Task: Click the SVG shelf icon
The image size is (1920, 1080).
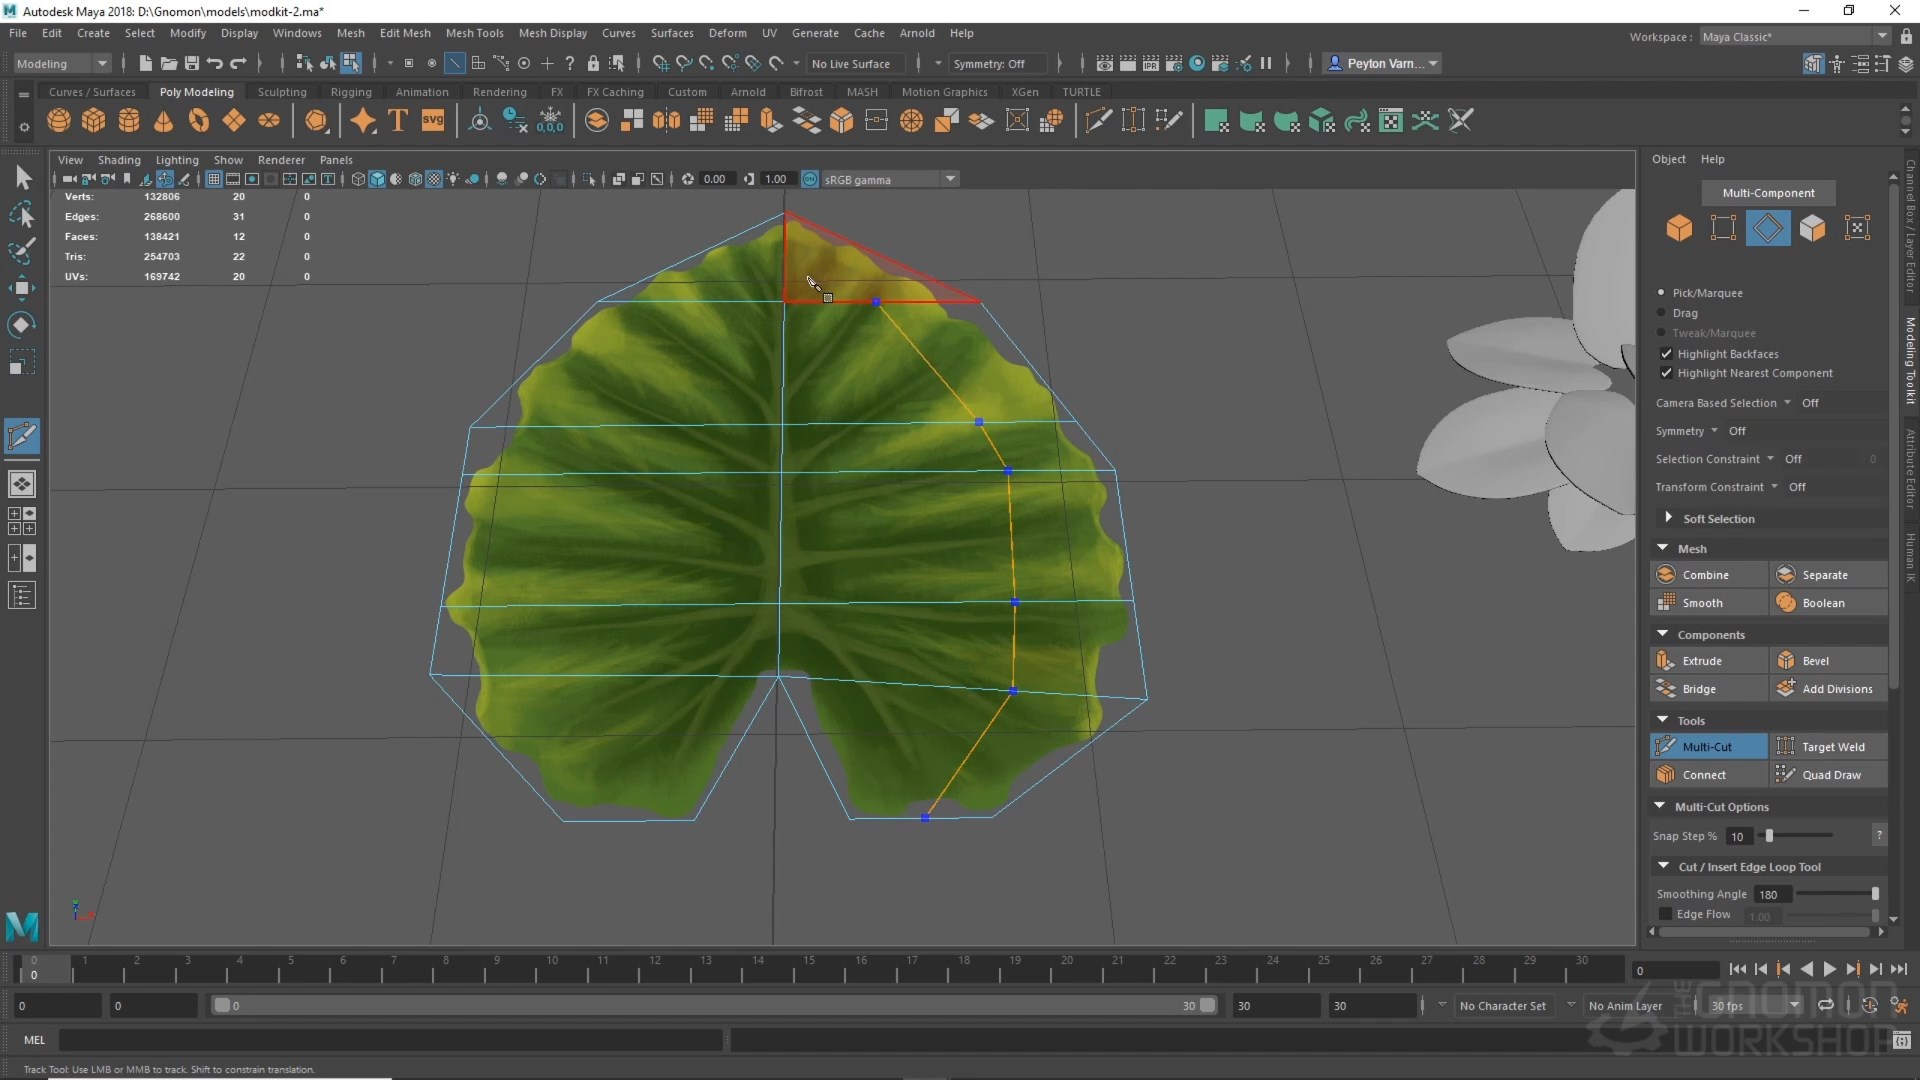Action: (433, 121)
